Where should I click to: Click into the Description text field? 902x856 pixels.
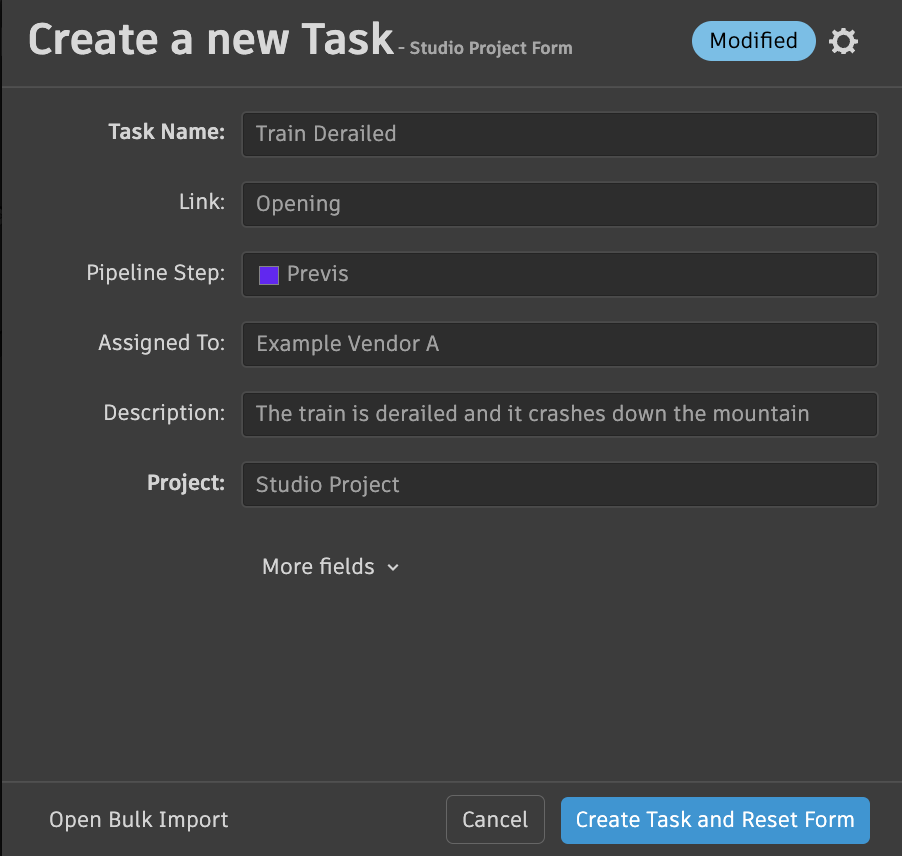[x=560, y=414]
